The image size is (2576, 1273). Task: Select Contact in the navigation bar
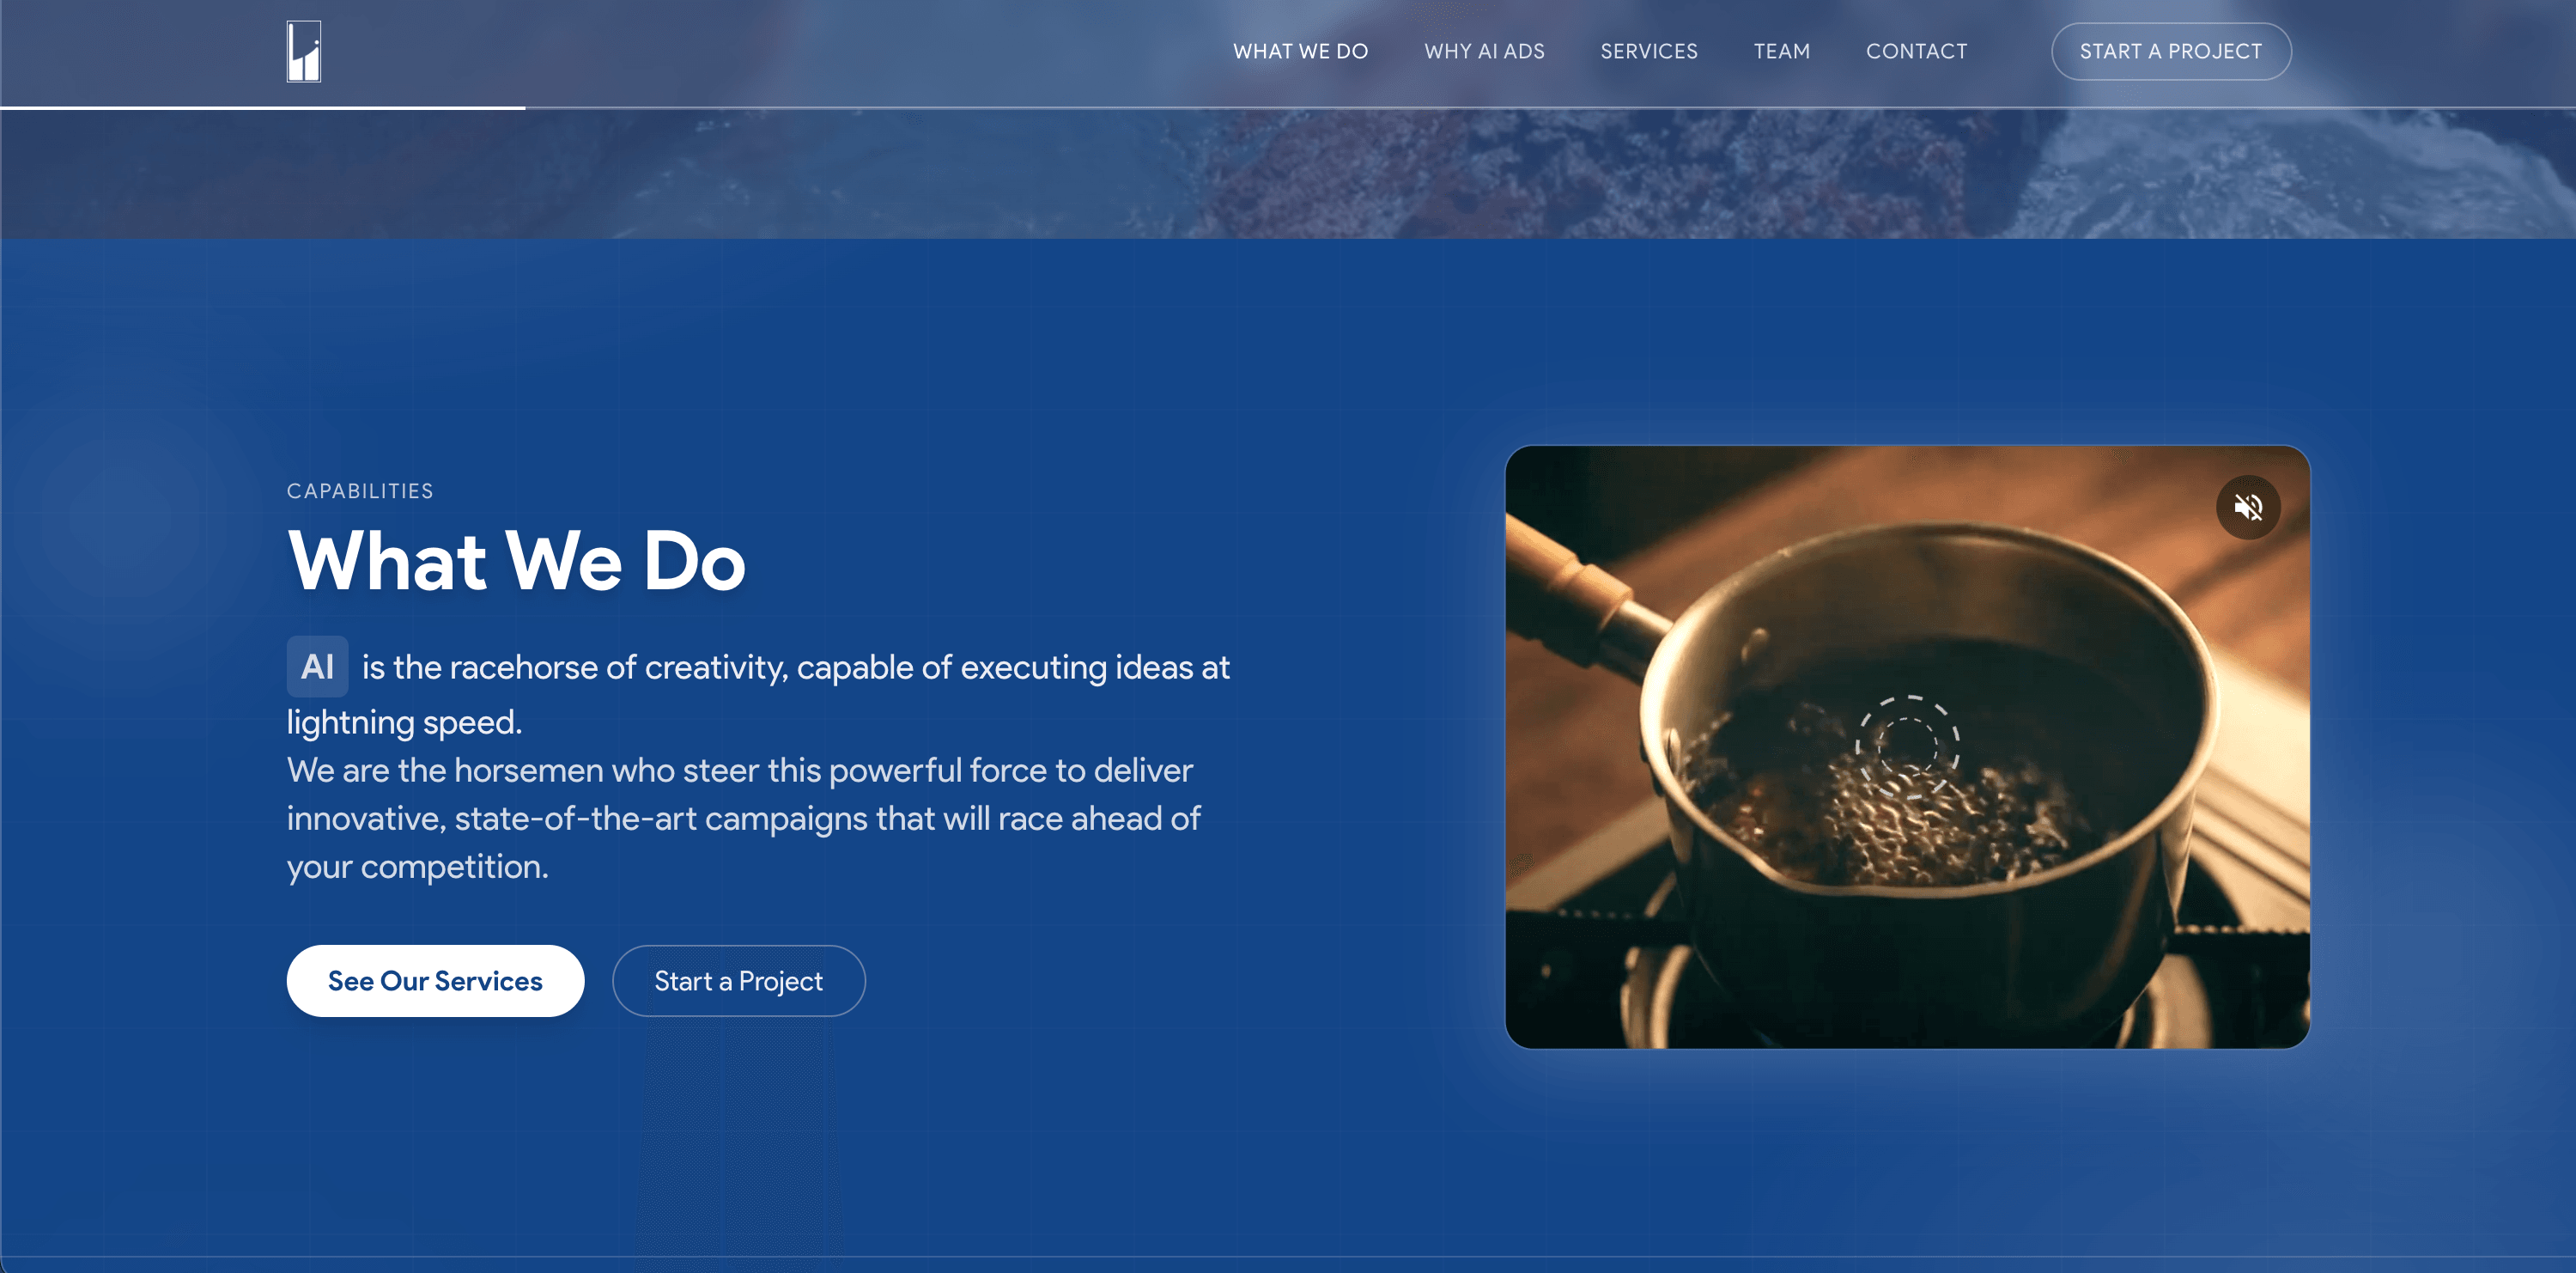tap(1916, 51)
